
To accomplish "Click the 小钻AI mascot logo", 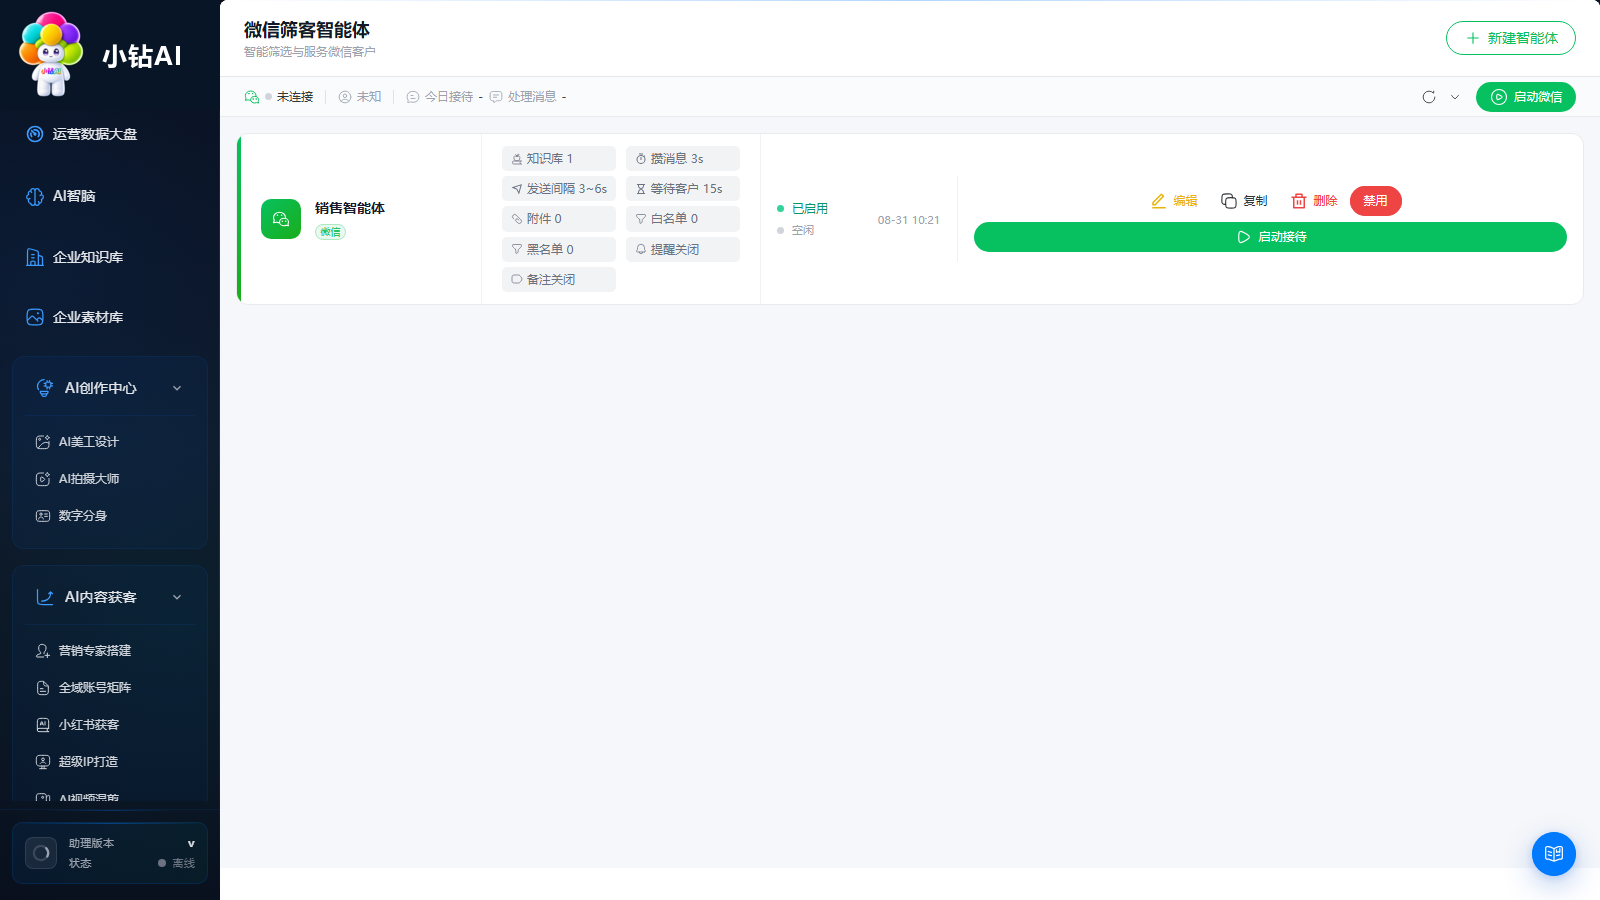I will click(x=51, y=55).
